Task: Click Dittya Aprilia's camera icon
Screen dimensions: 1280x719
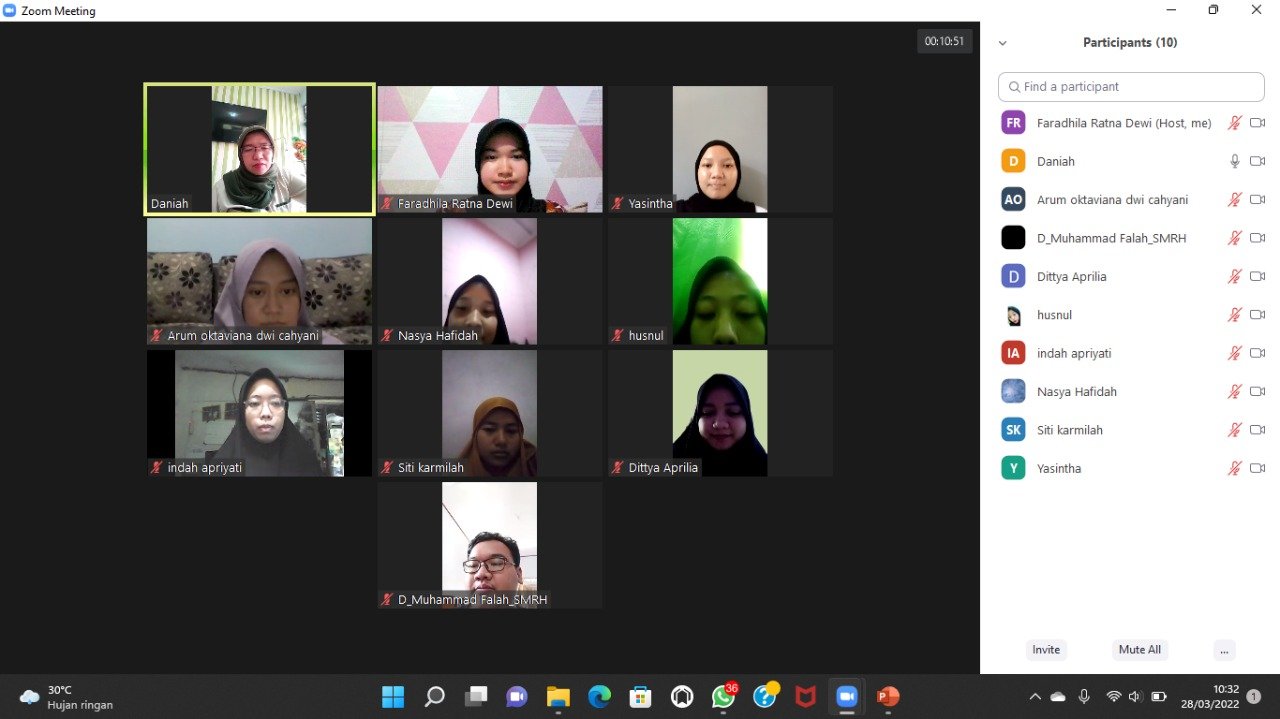Action: click(1257, 276)
